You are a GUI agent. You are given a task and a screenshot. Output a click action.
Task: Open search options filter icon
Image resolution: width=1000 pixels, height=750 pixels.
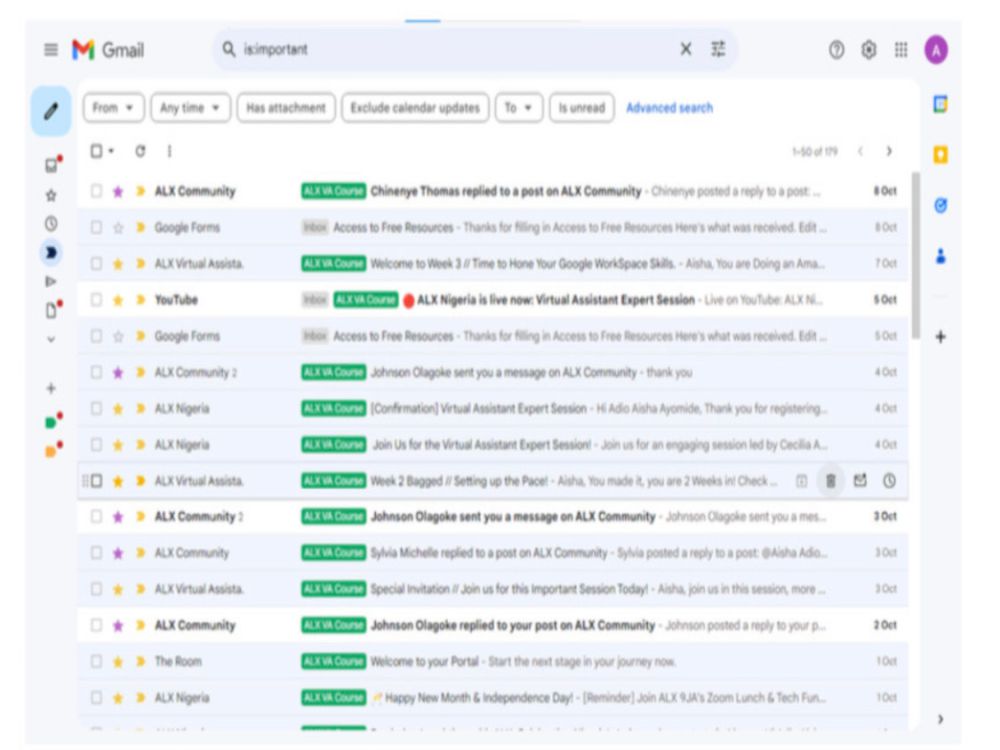[718, 49]
